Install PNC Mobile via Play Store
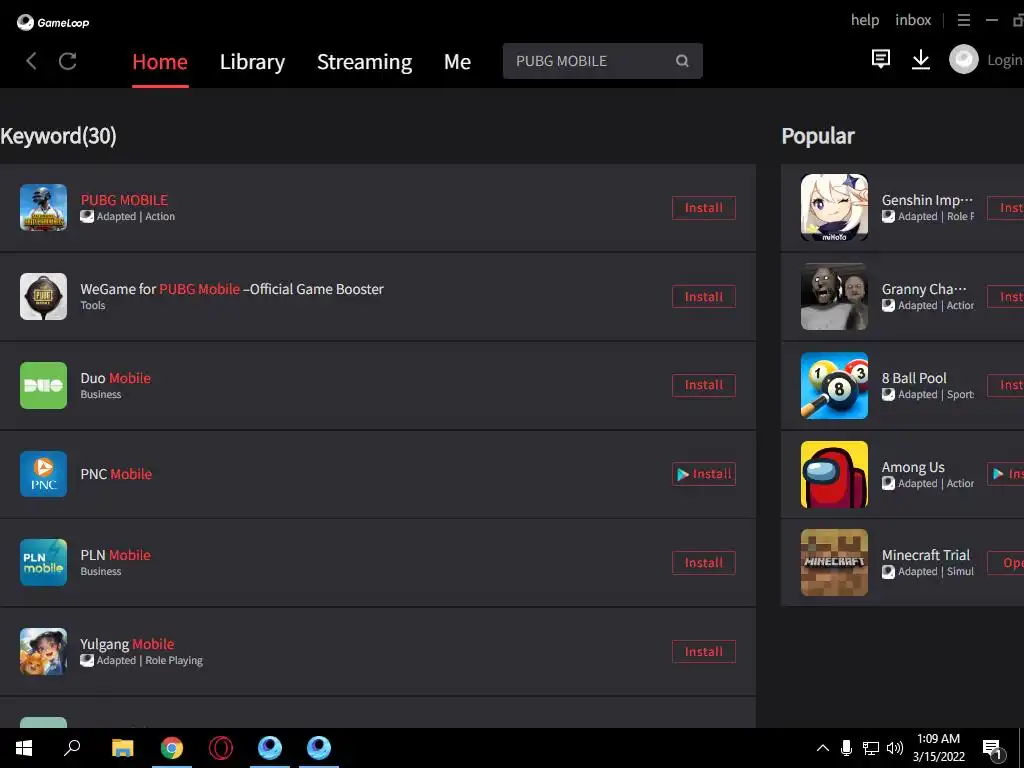 (x=704, y=474)
